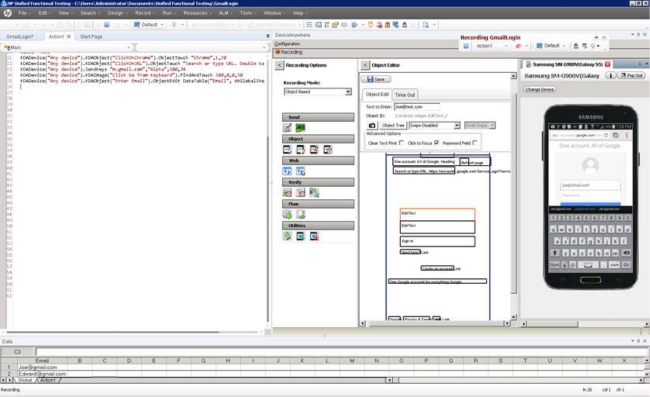Click the first icon under the Verify section
This screenshot has width=650, height=397.
coord(287,193)
